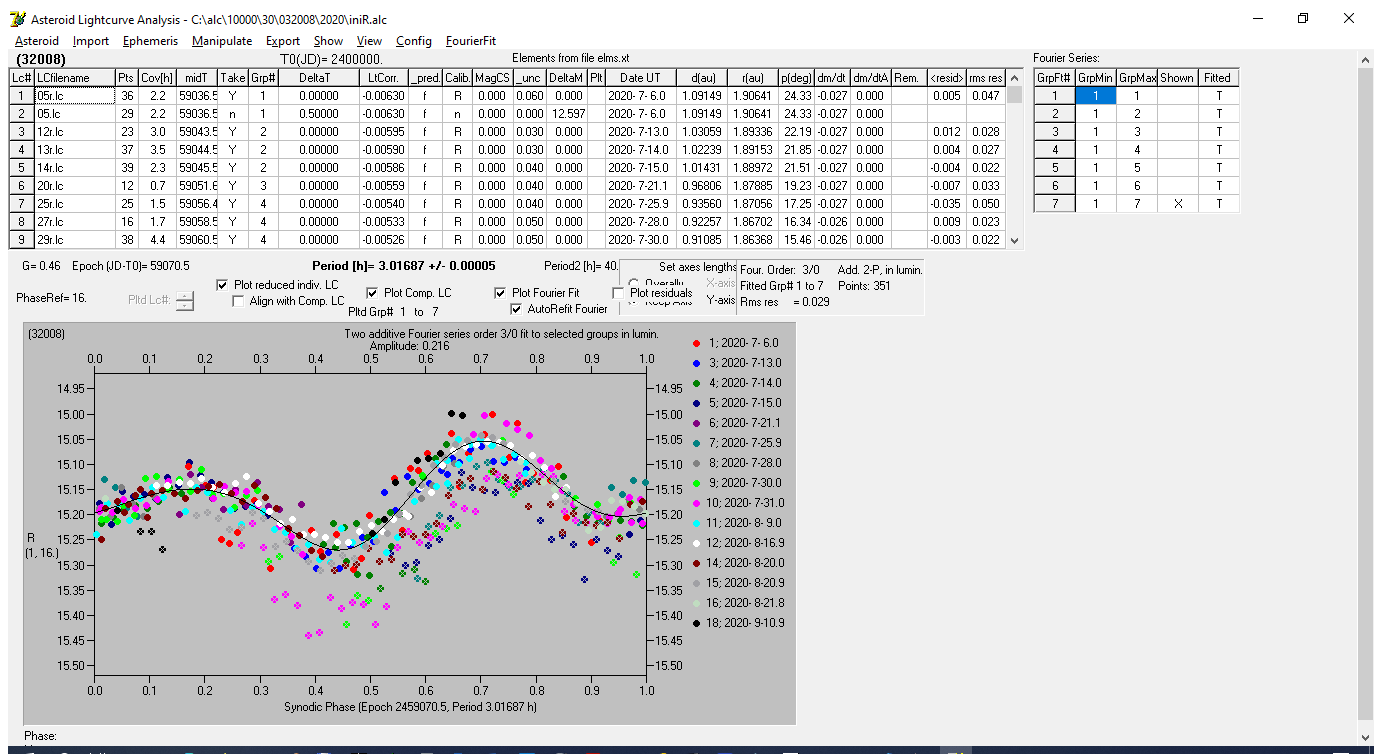Image resolution: width=1382 pixels, height=754 pixels.
Task: Click the Period [h]= 3.01687 value text
Action: (x=405, y=267)
